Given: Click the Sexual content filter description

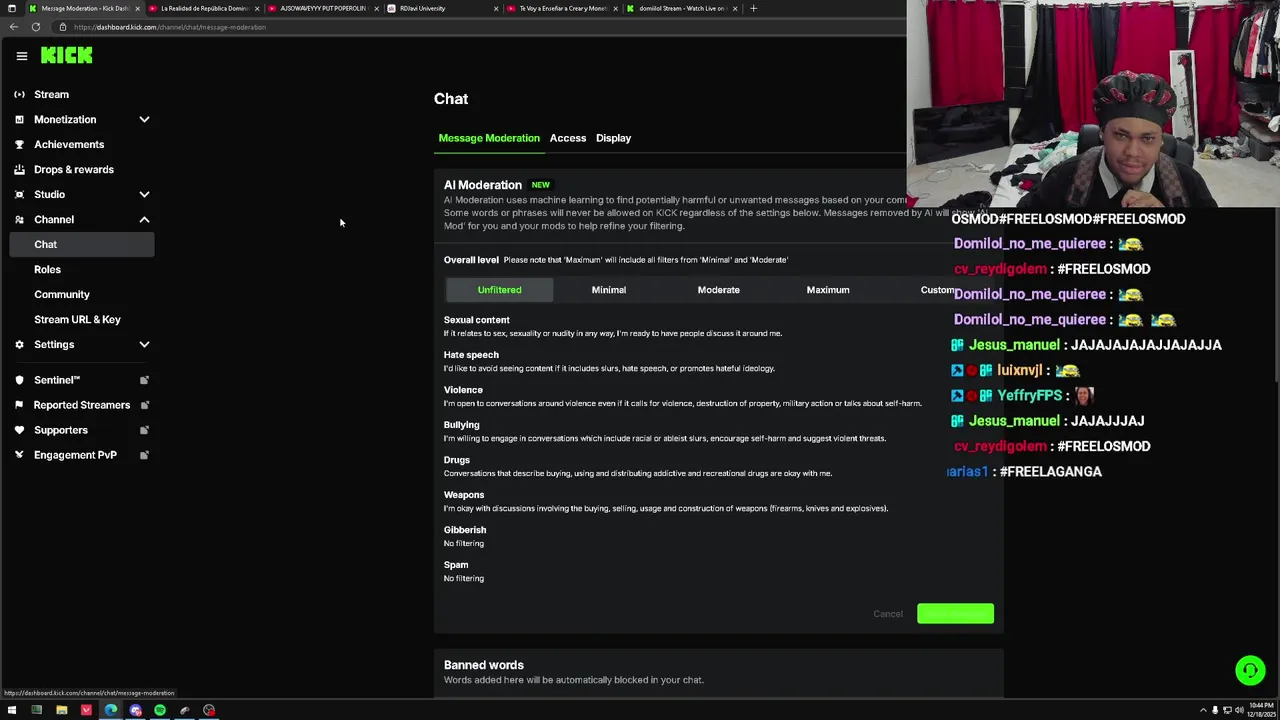Looking at the screenshot, I should [x=613, y=333].
